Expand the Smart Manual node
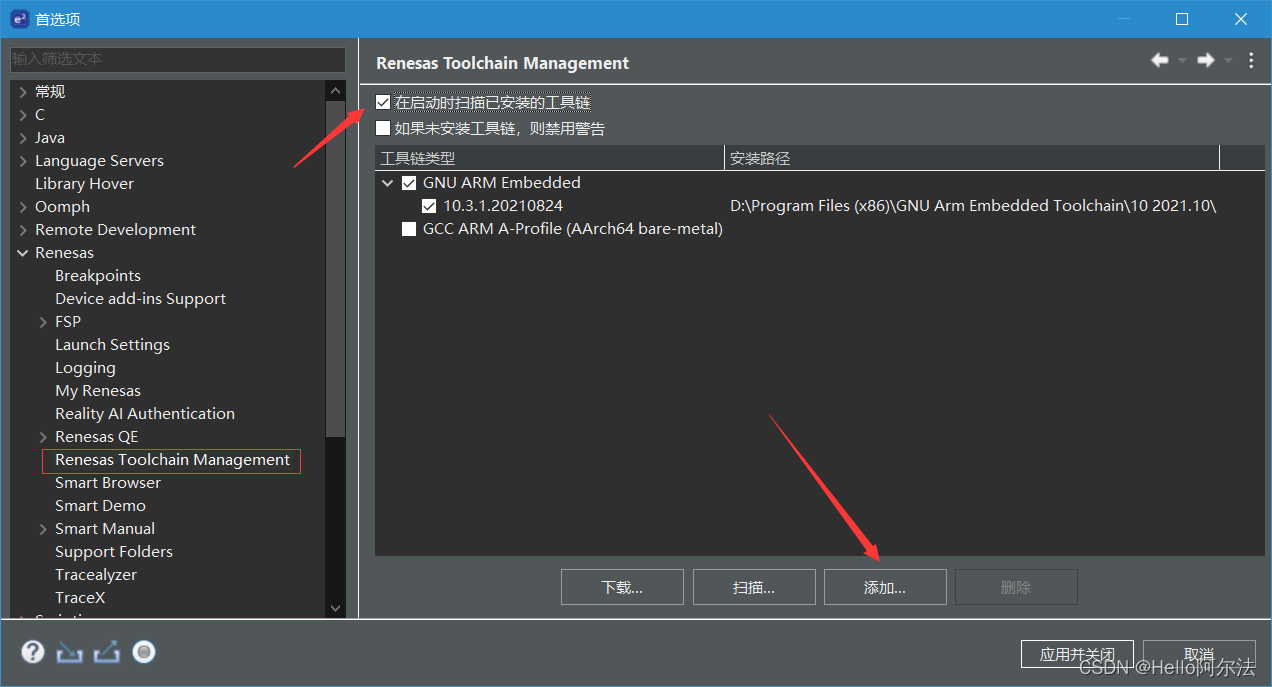Image resolution: width=1272 pixels, height=687 pixels. (43, 529)
